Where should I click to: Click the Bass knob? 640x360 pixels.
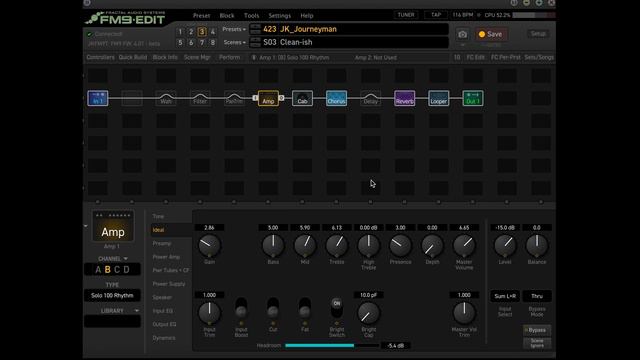273,245
